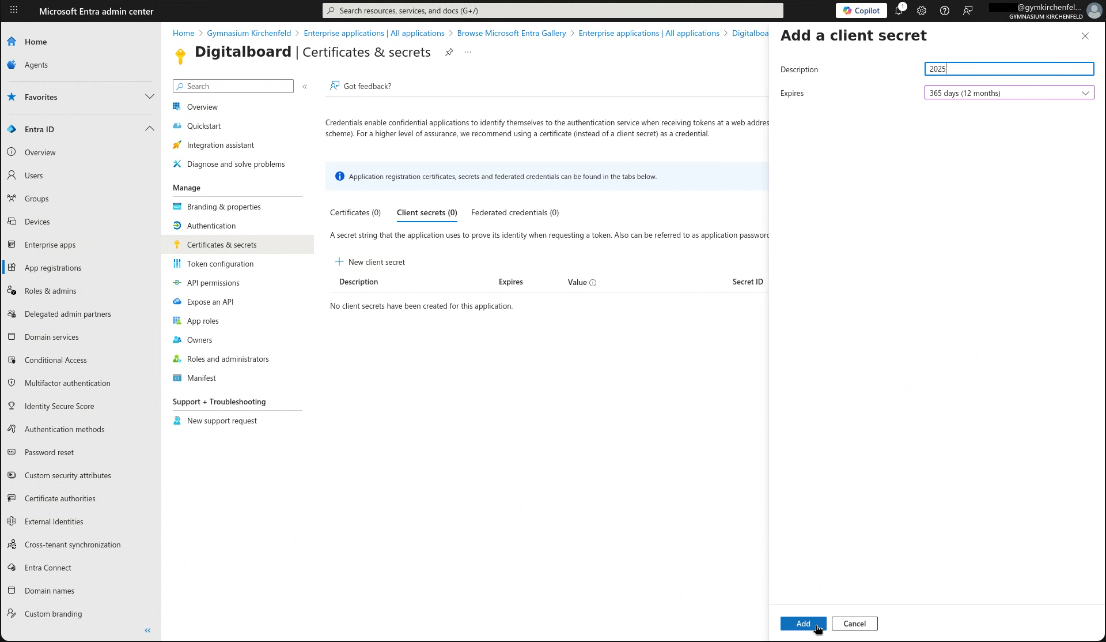
Task: Open the Expires dropdown
Action: coord(1008,92)
